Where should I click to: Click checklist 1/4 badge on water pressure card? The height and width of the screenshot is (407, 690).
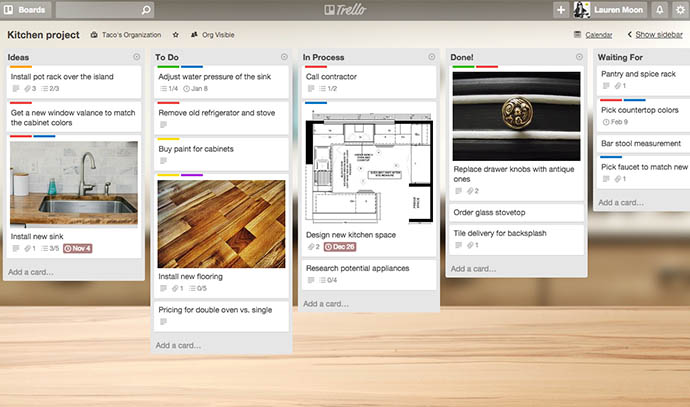pyautogui.click(x=169, y=88)
